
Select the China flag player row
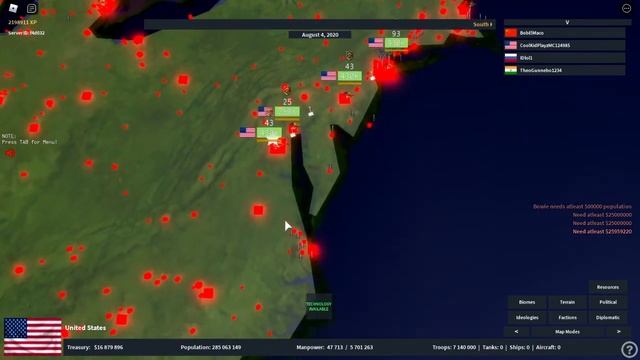(565, 33)
